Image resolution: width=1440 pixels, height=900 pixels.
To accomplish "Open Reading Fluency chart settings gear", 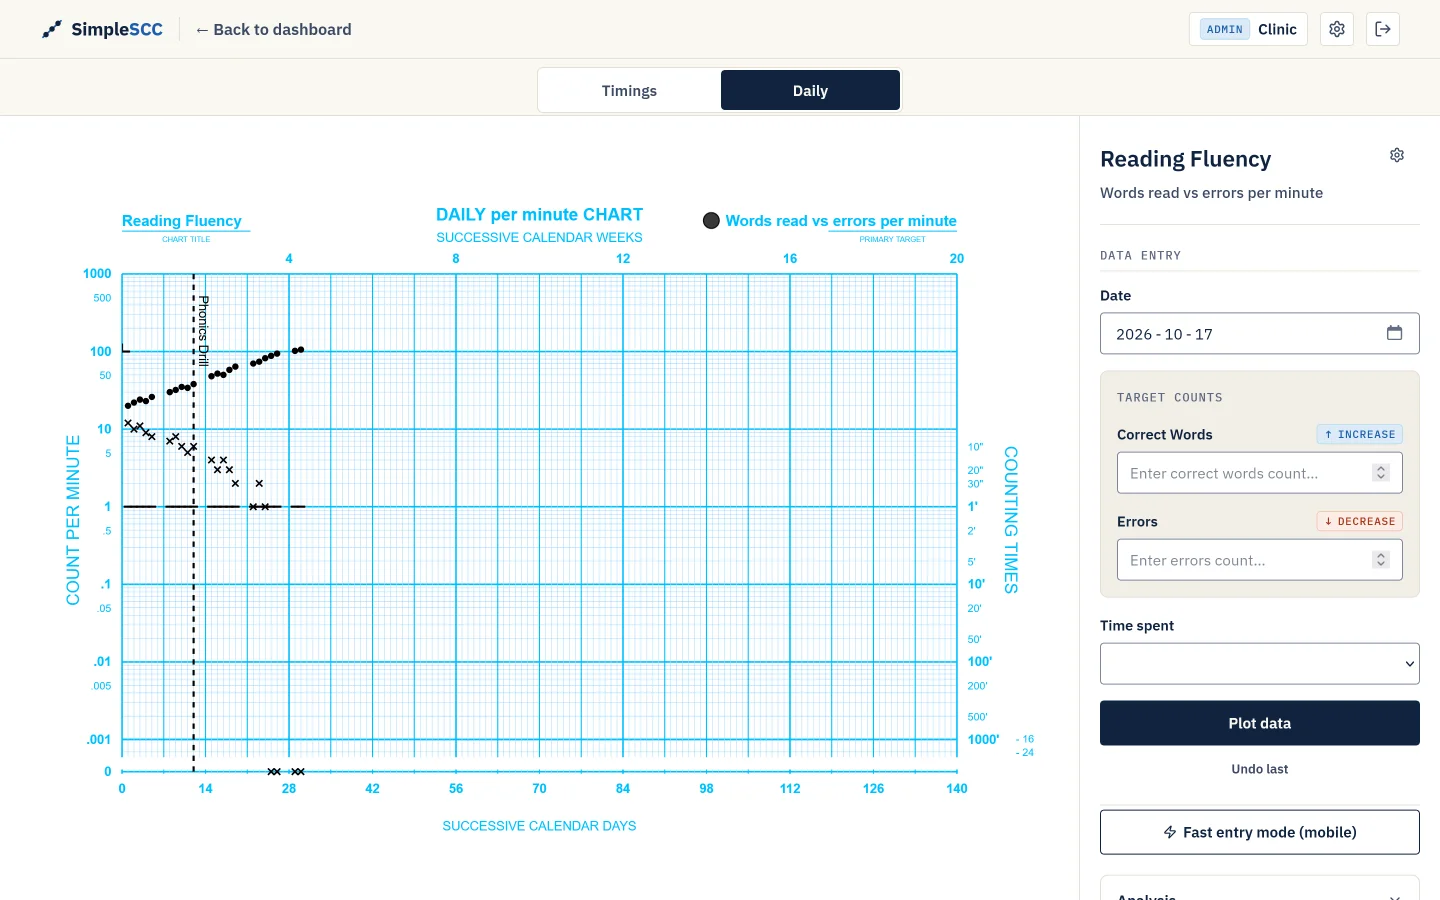I will click(x=1397, y=155).
